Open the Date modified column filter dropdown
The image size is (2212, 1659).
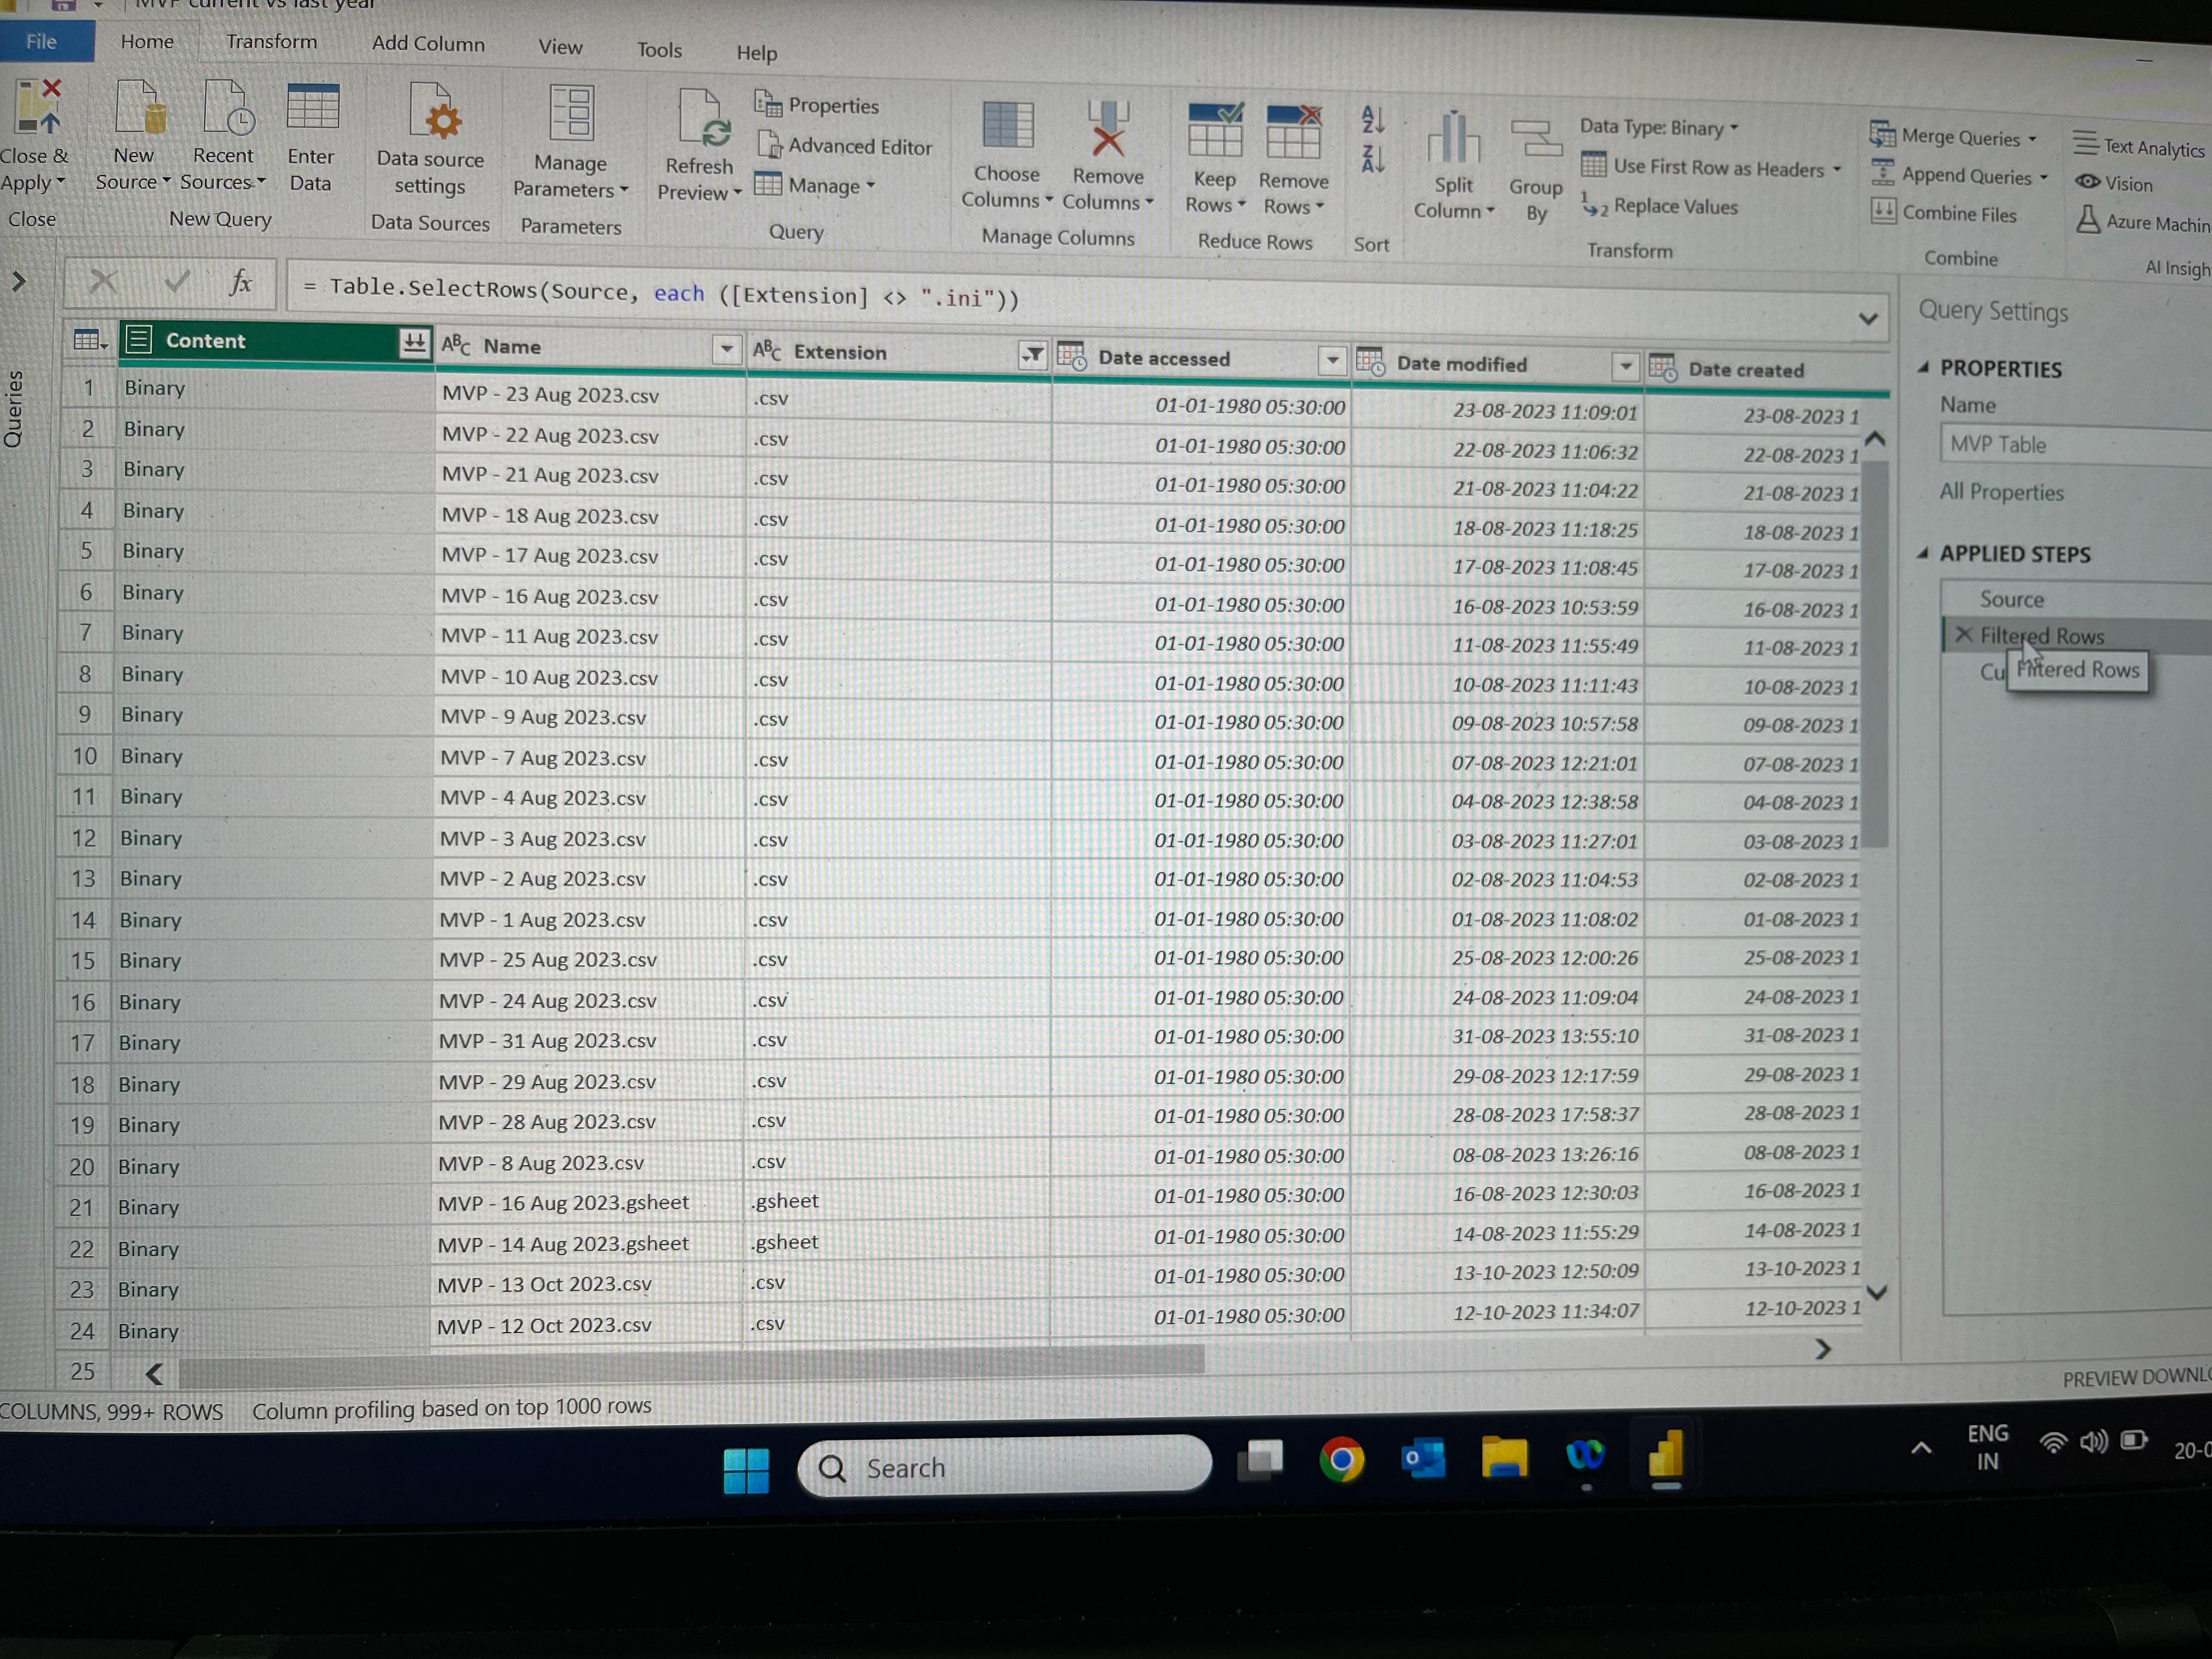click(1626, 367)
